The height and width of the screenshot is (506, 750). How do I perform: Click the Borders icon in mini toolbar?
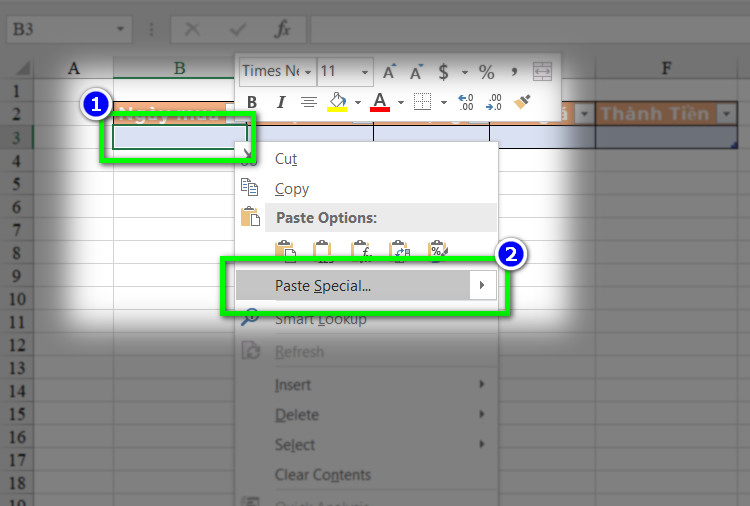pos(422,102)
